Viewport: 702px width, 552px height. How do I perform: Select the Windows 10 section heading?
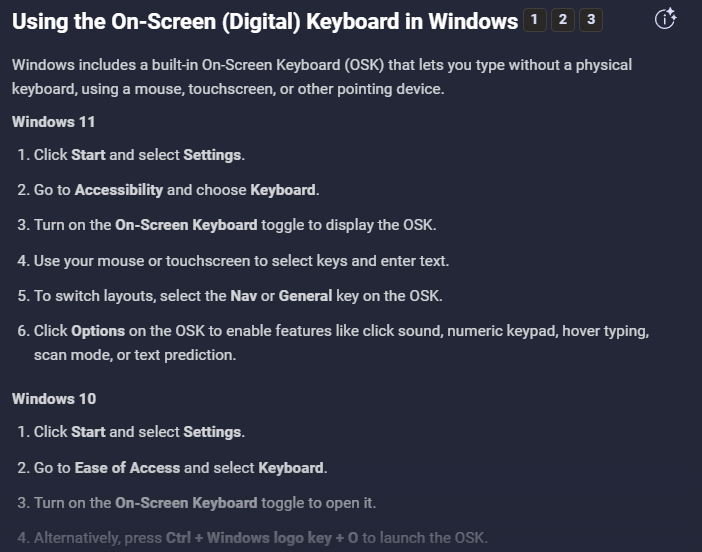54,399
